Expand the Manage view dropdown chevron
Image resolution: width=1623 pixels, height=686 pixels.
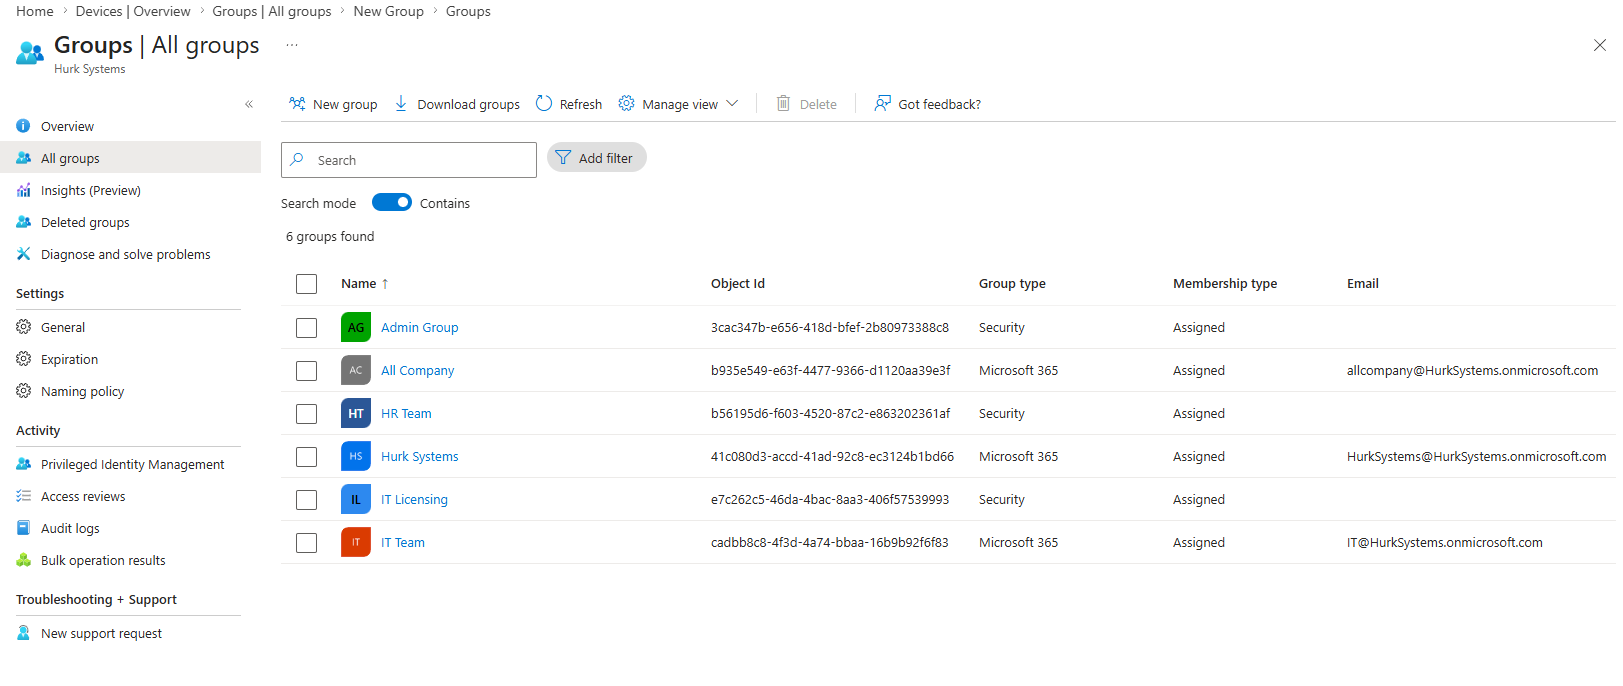point(732,104)
